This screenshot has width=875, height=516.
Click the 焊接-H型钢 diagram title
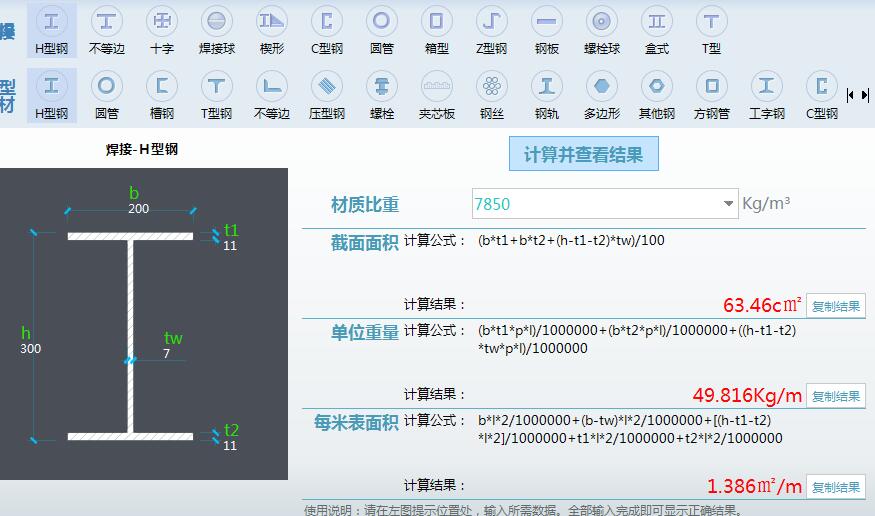[x=142, y=149]
